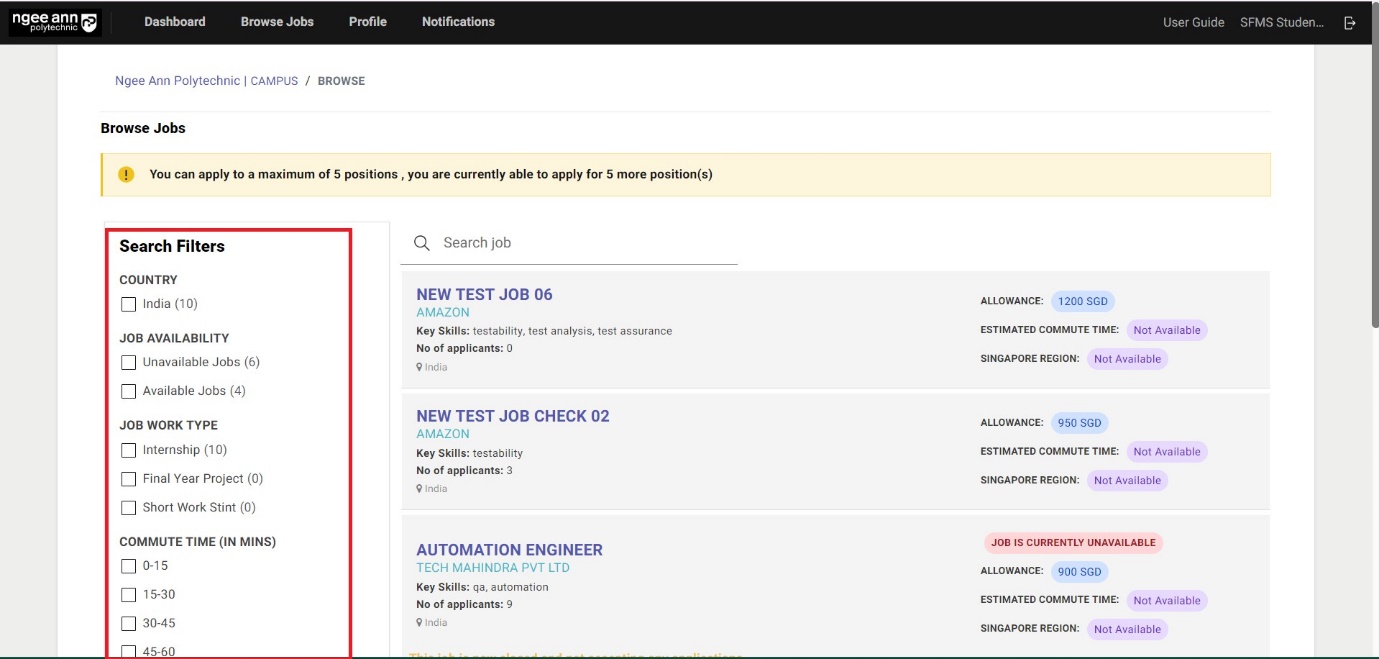The height and width of the screenshot is (659, 1379).
Task: Click the logout icon in top bar
Action: click(x=1350, y=22)
